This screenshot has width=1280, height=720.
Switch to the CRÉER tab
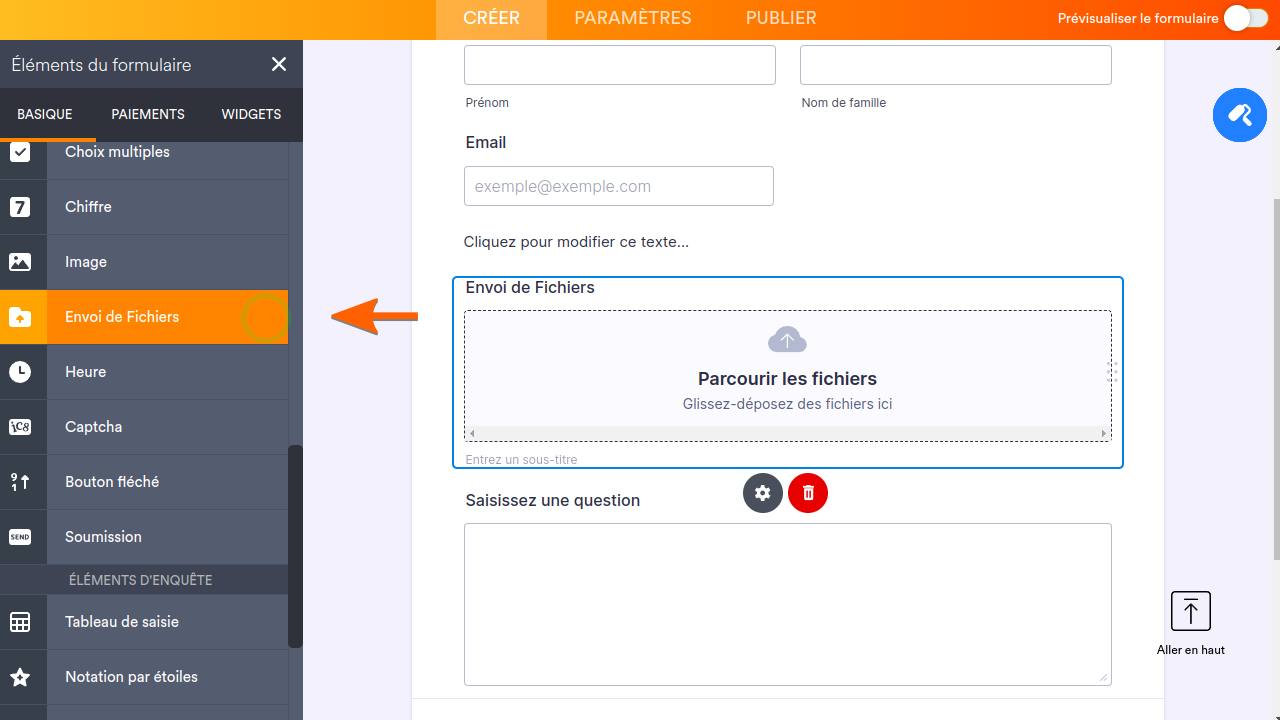(x=491, y=18)
